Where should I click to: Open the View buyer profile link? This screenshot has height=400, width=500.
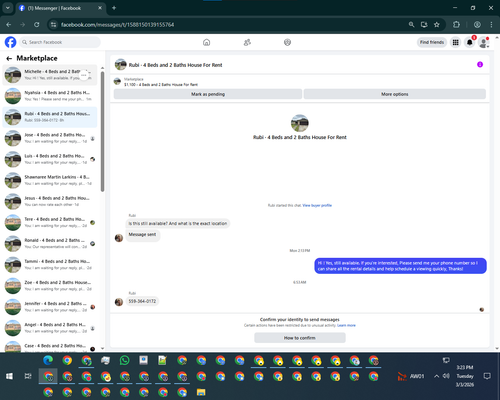click(x=317, y=205)
